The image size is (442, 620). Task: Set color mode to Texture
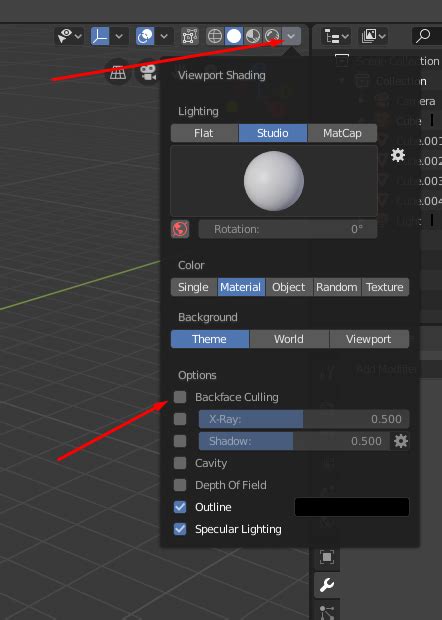pos(385,287)
